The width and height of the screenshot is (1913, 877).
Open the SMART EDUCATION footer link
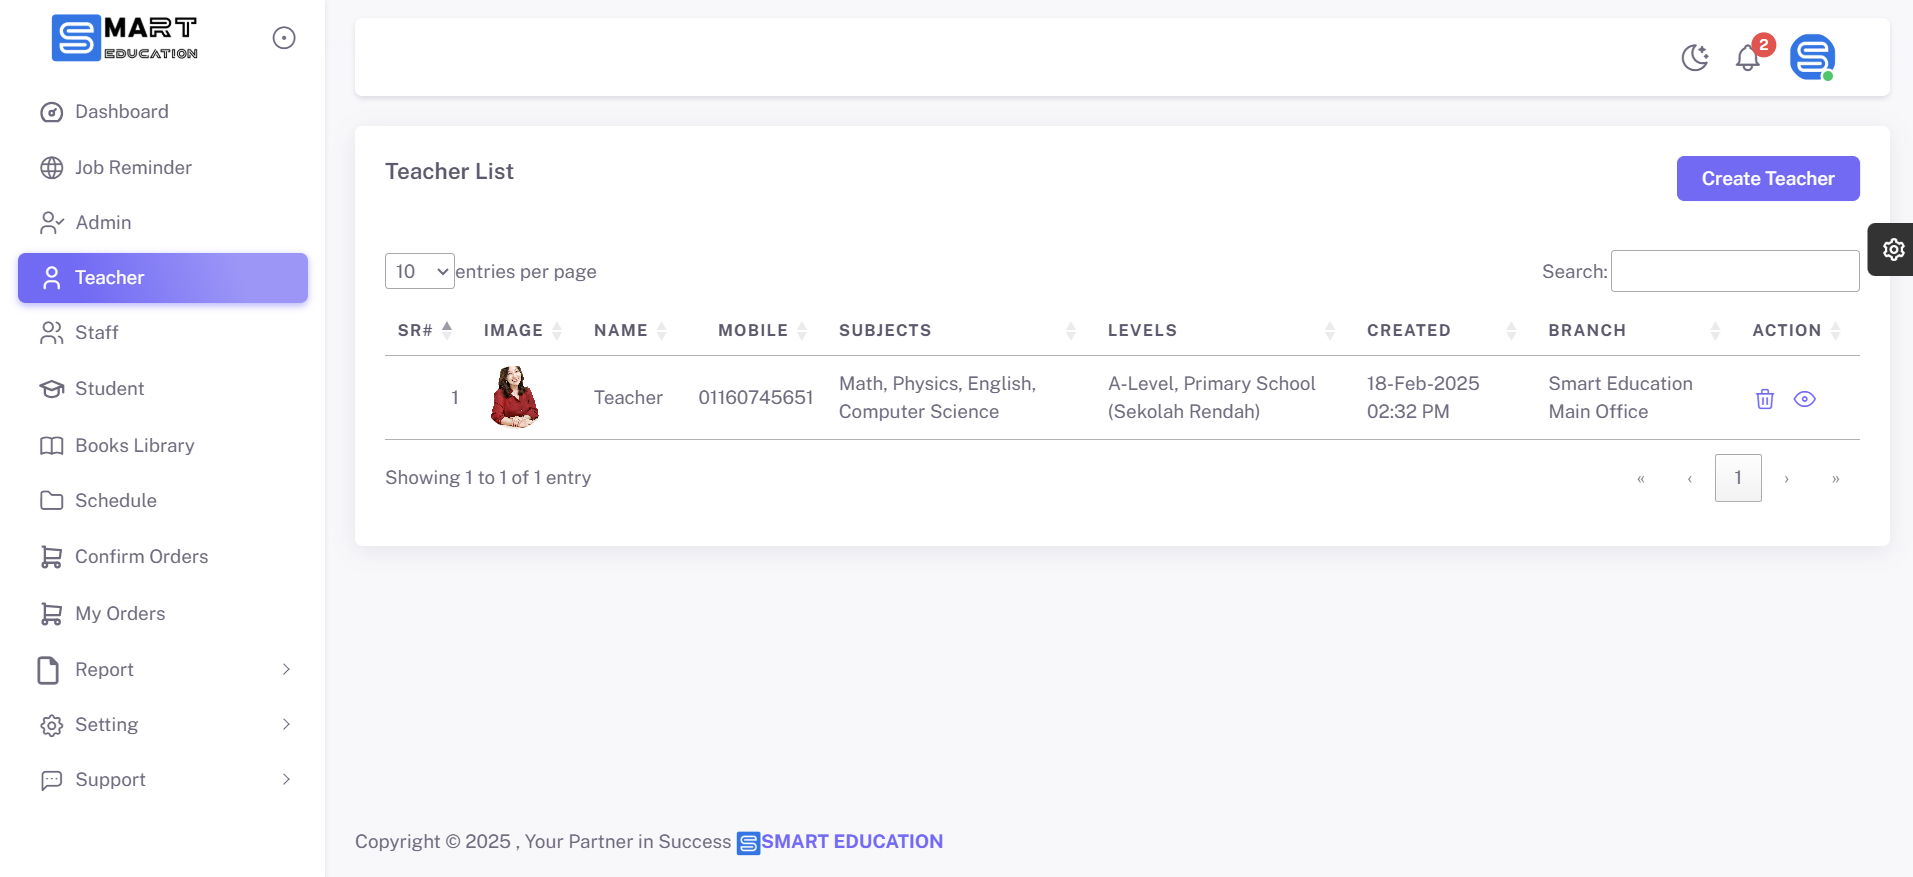(x=851, y=842)
